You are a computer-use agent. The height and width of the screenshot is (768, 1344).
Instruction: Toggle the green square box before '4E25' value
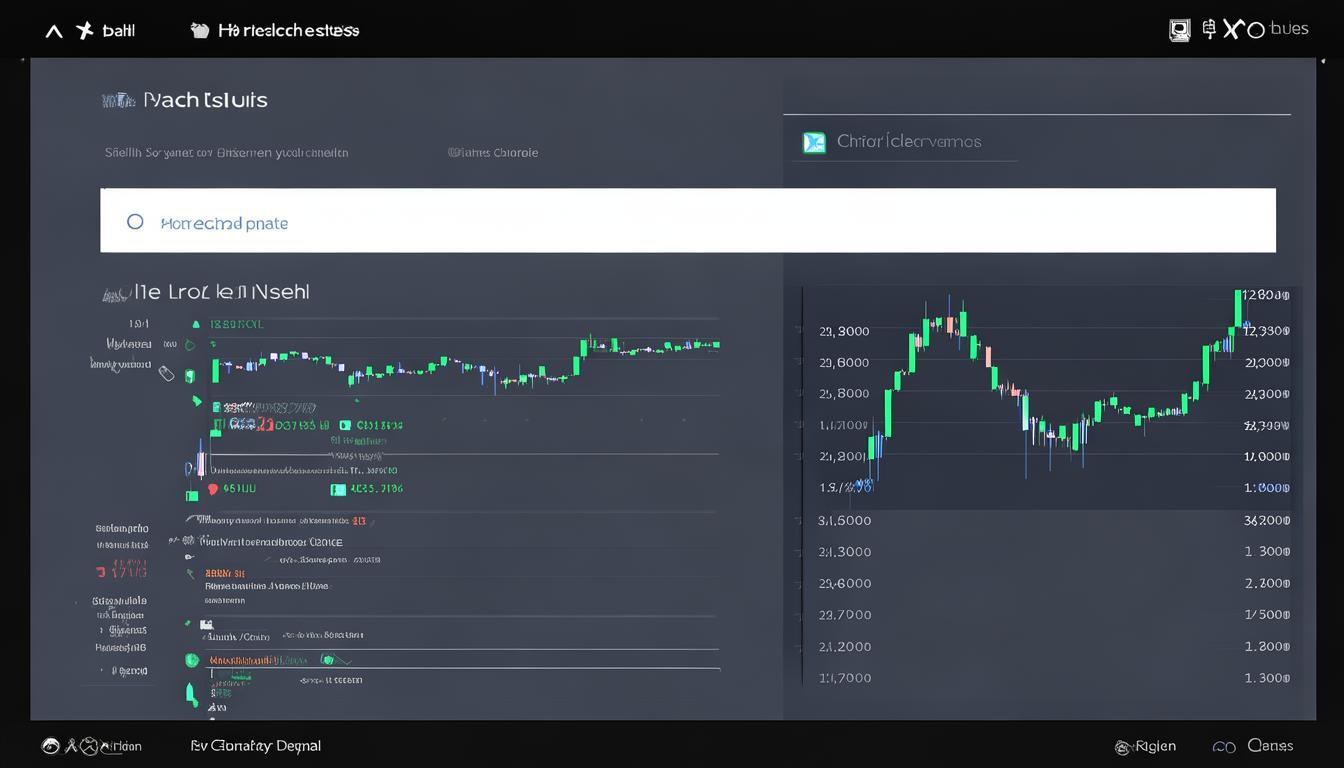click(338, 490)
